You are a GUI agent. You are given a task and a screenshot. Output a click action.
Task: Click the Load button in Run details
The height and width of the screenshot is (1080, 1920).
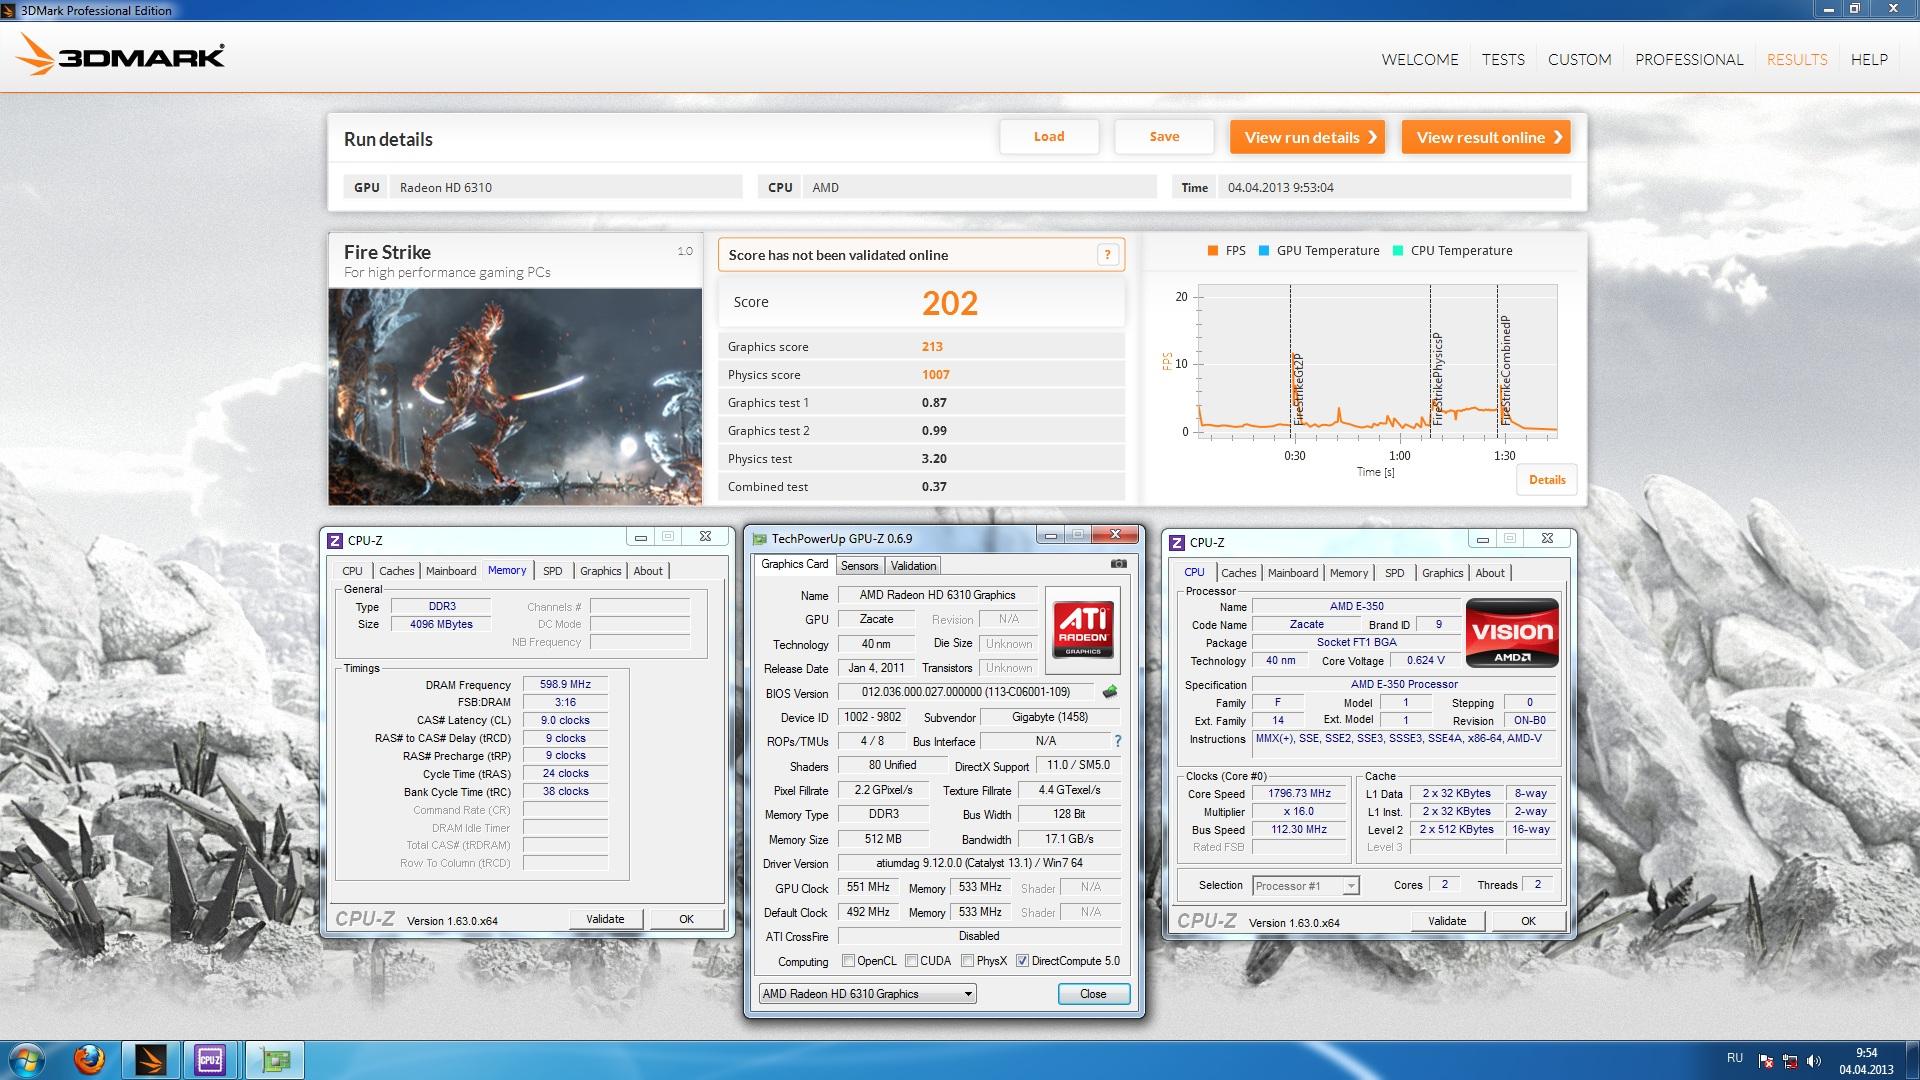(x=1049, y=137)
